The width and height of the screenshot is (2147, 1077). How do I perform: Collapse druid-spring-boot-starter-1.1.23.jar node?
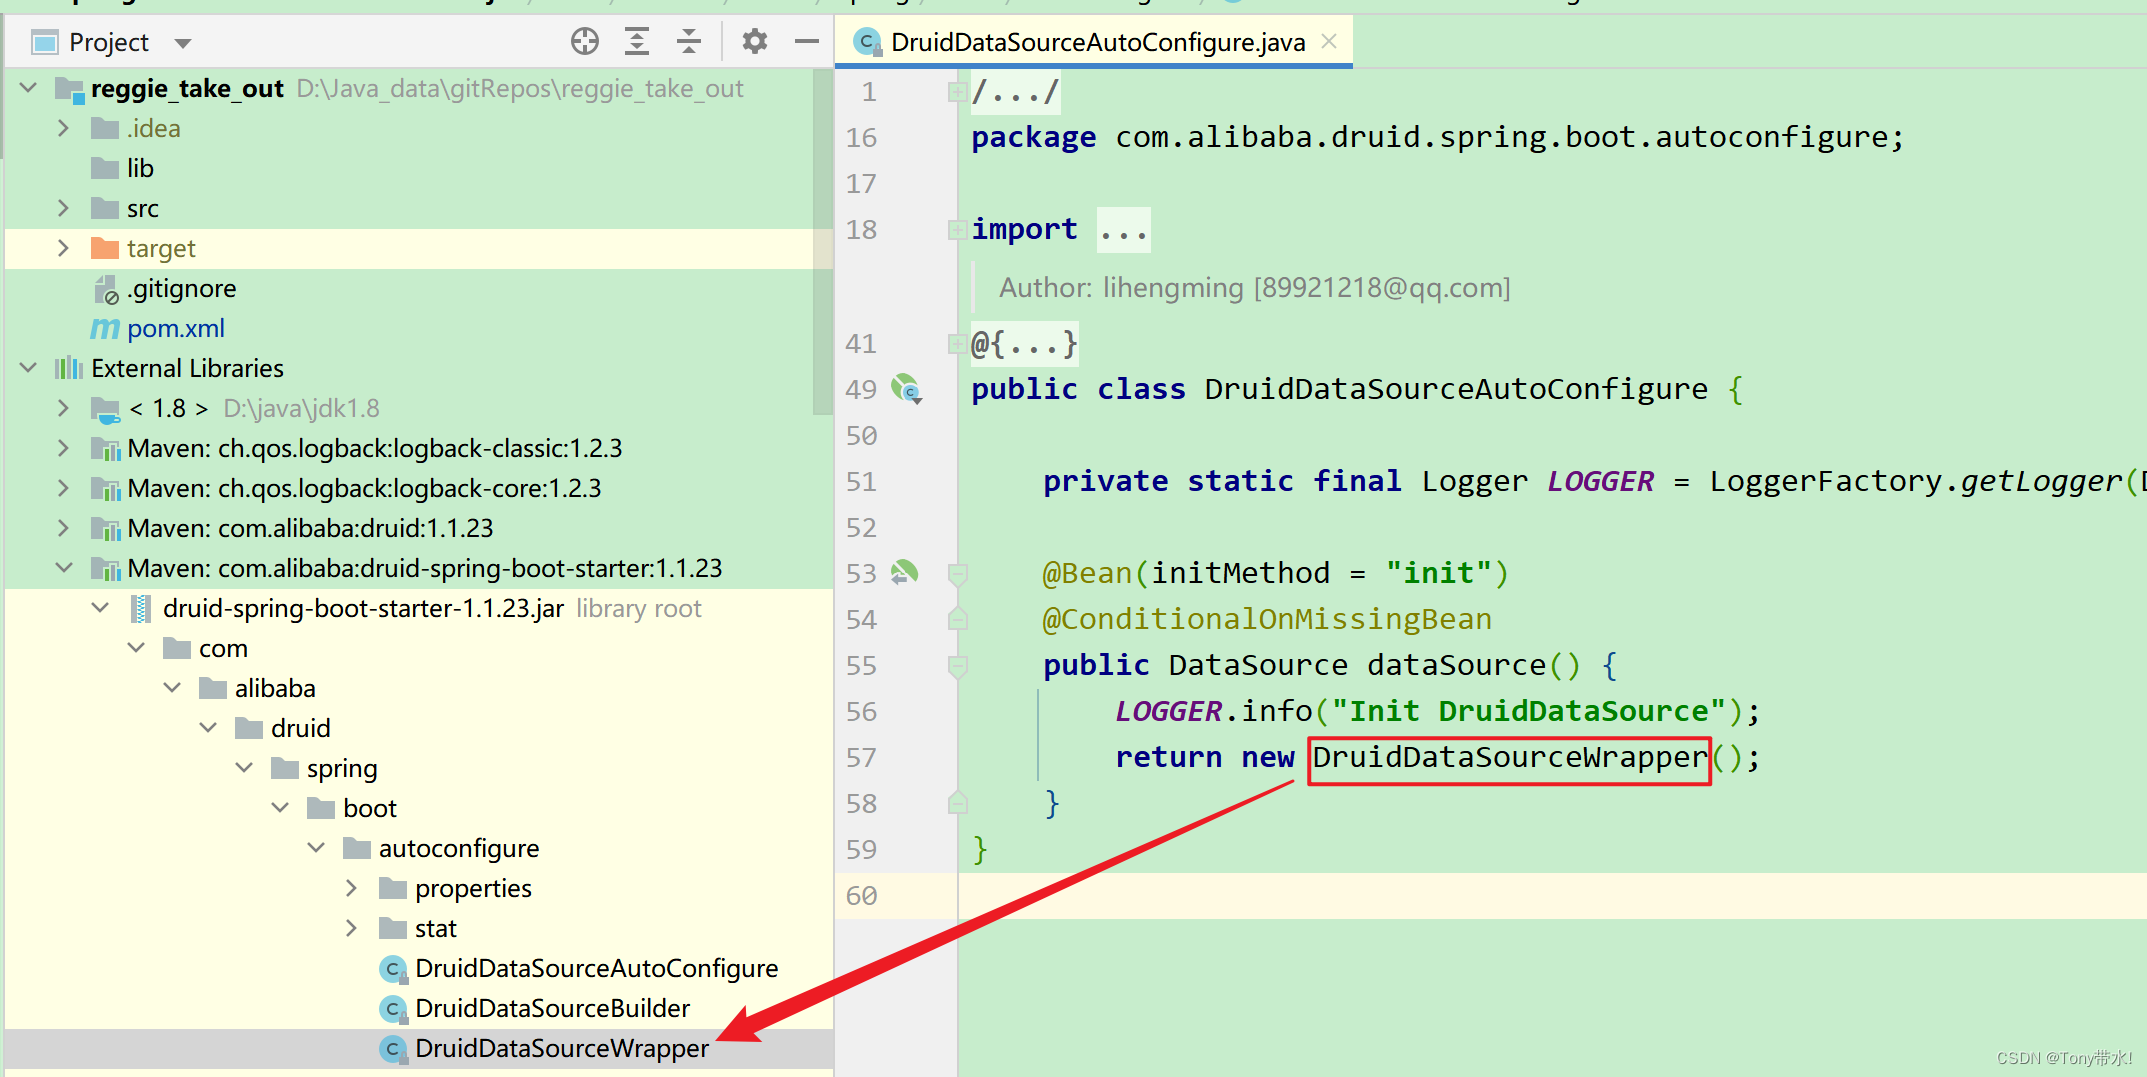point(100,608)
